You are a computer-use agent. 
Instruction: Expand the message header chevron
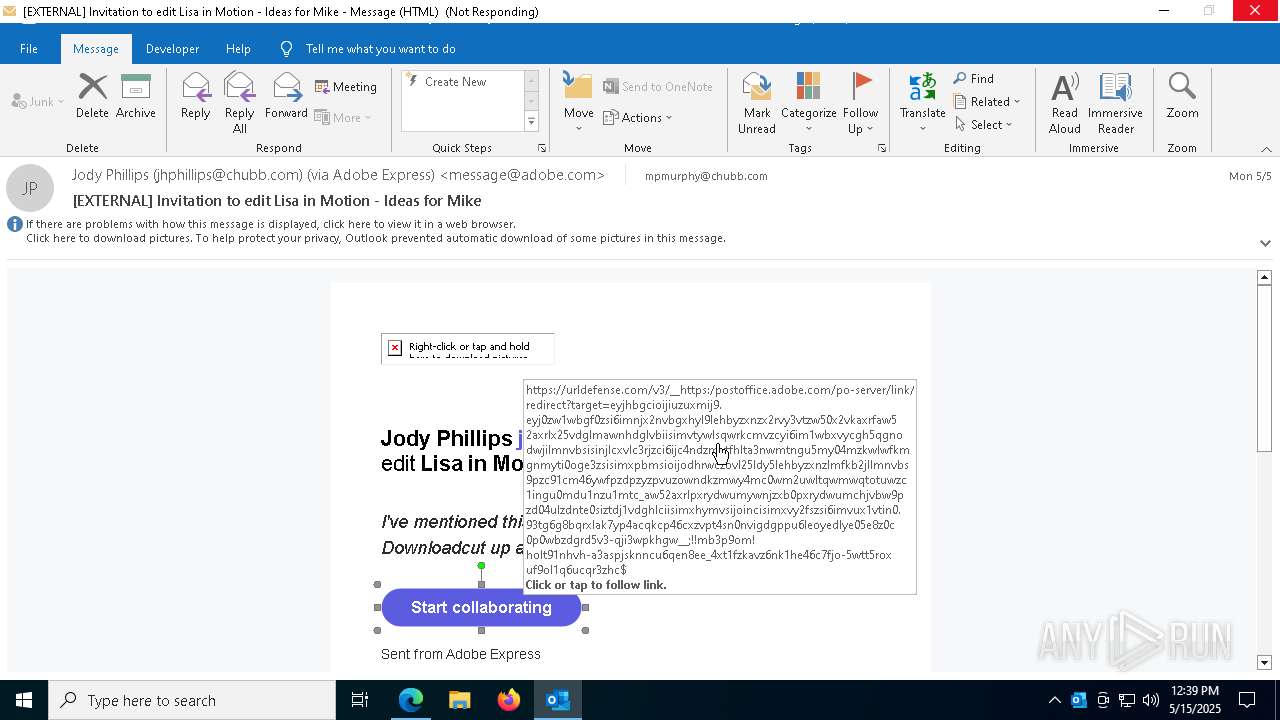pyautogui.click(x=1265, y=243)
